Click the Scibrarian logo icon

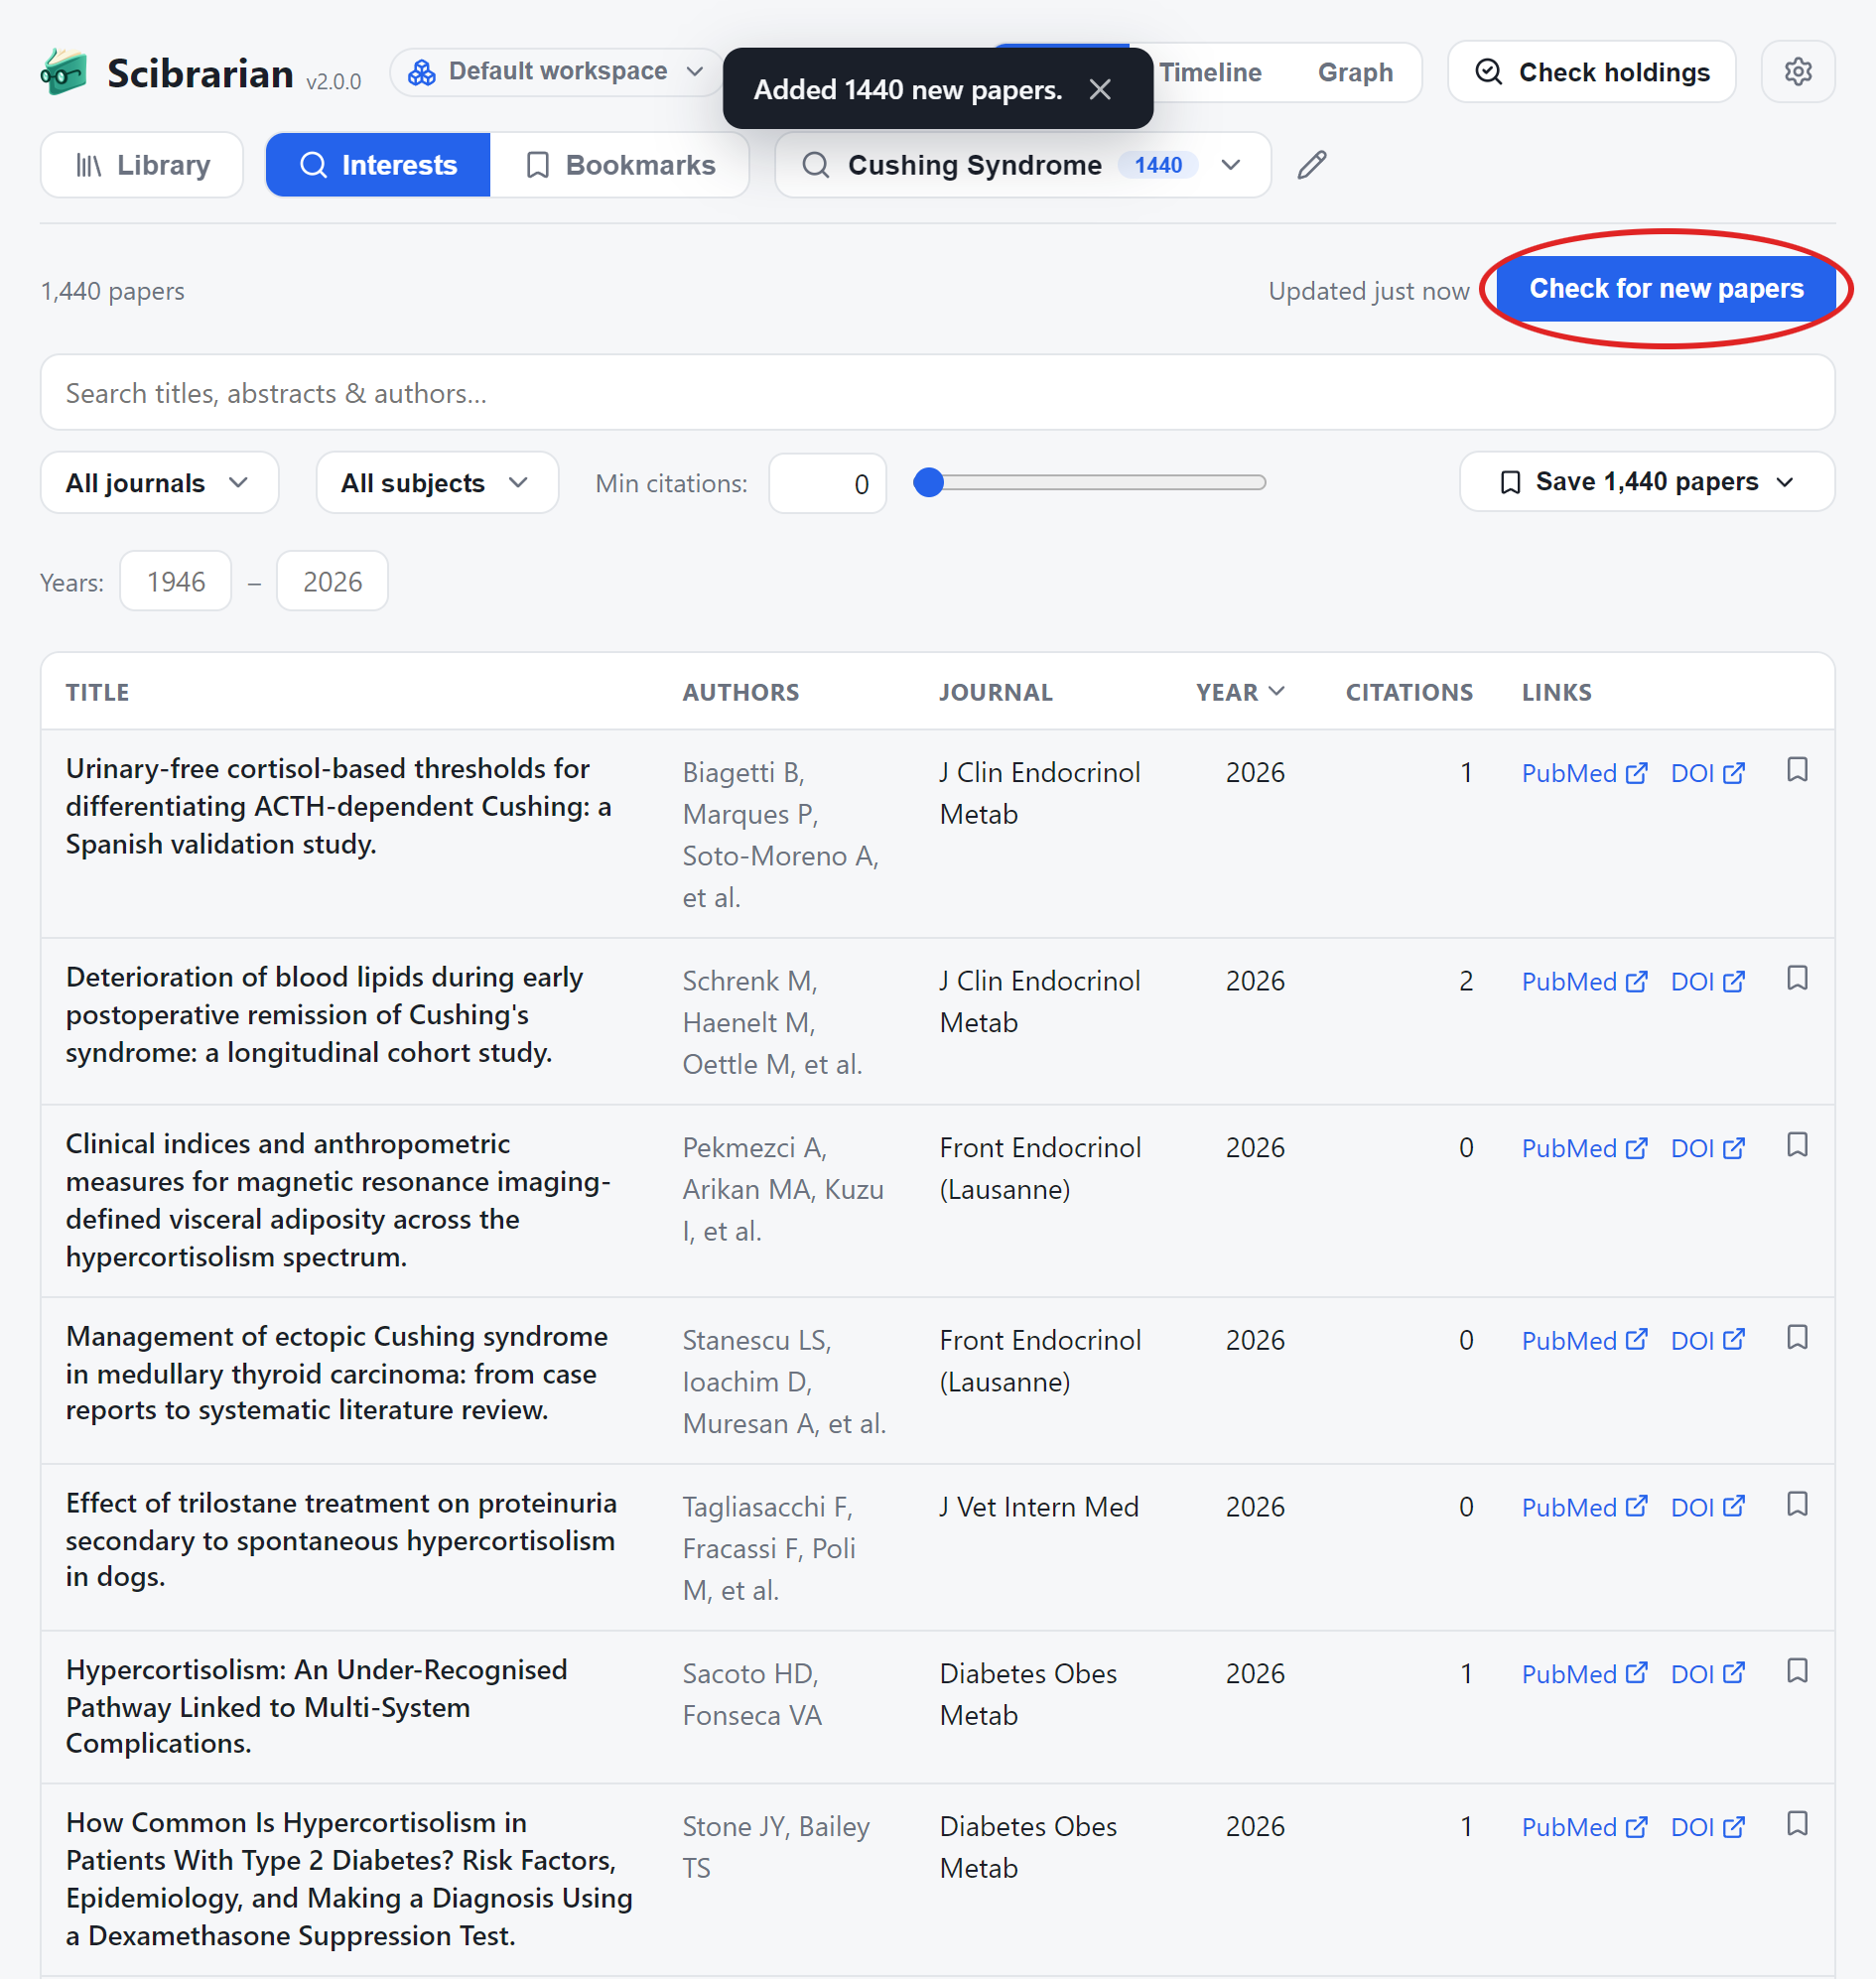(64, 73)
